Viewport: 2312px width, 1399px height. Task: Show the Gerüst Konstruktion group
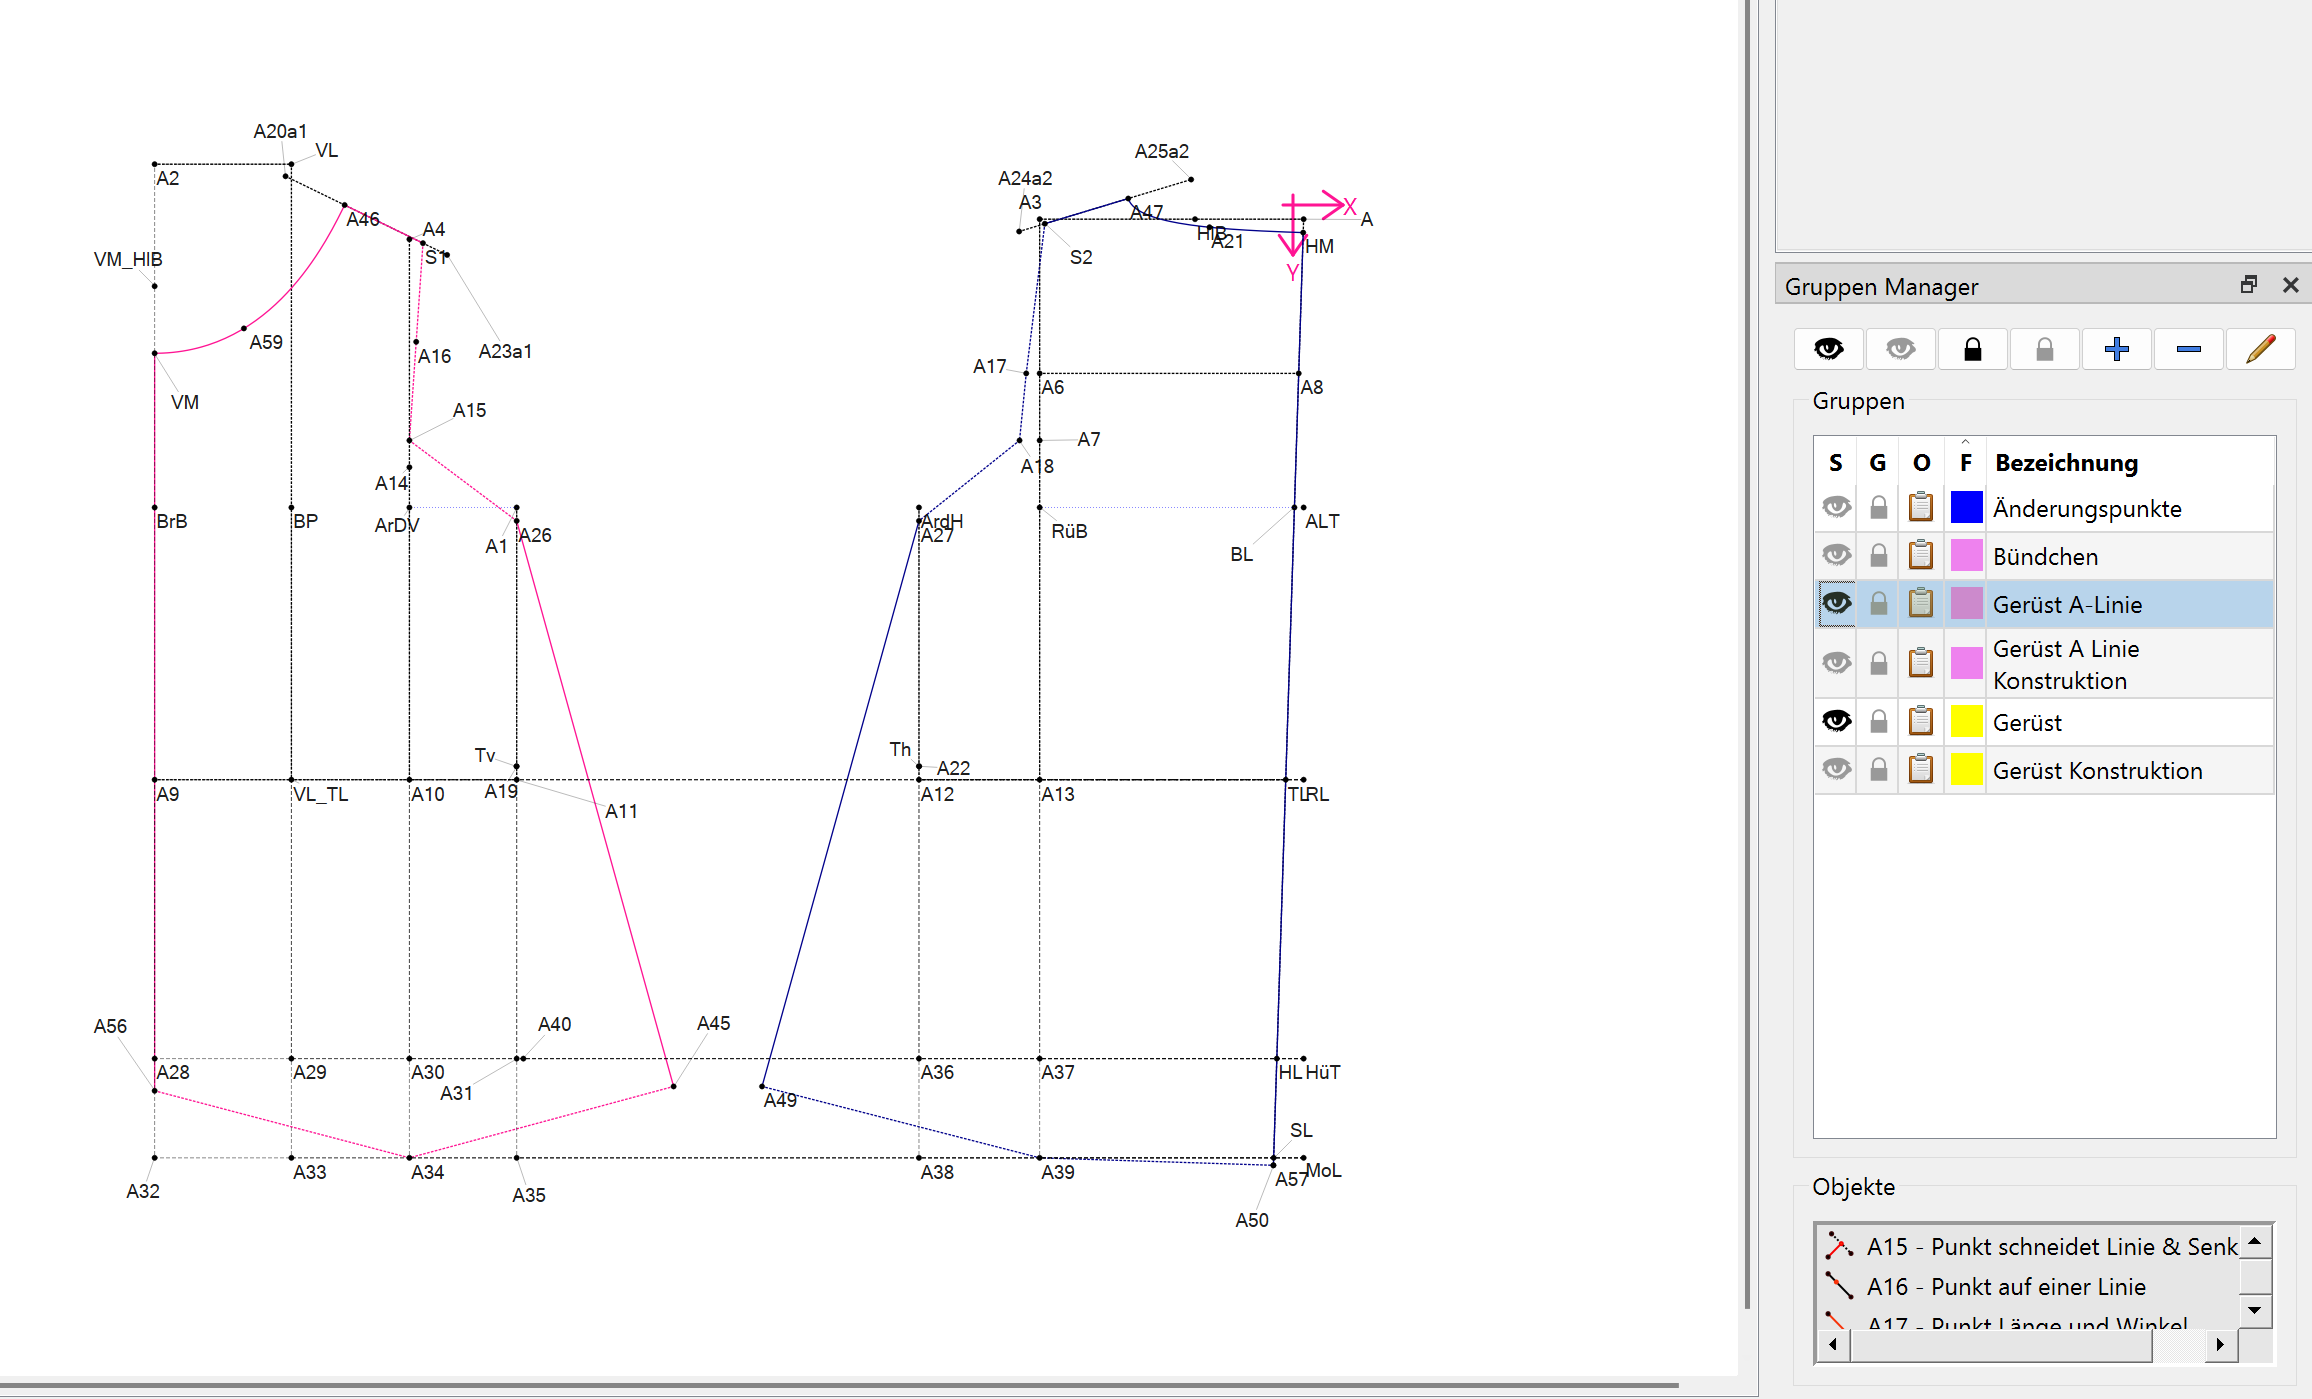1836,769
